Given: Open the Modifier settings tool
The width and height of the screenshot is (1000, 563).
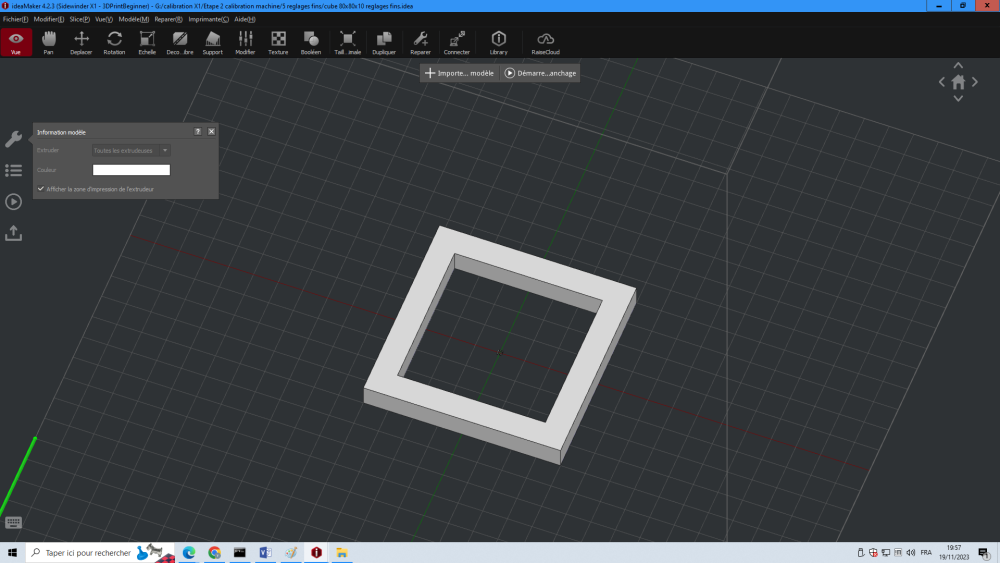Looking at the screenshot, I should (245, 43).
